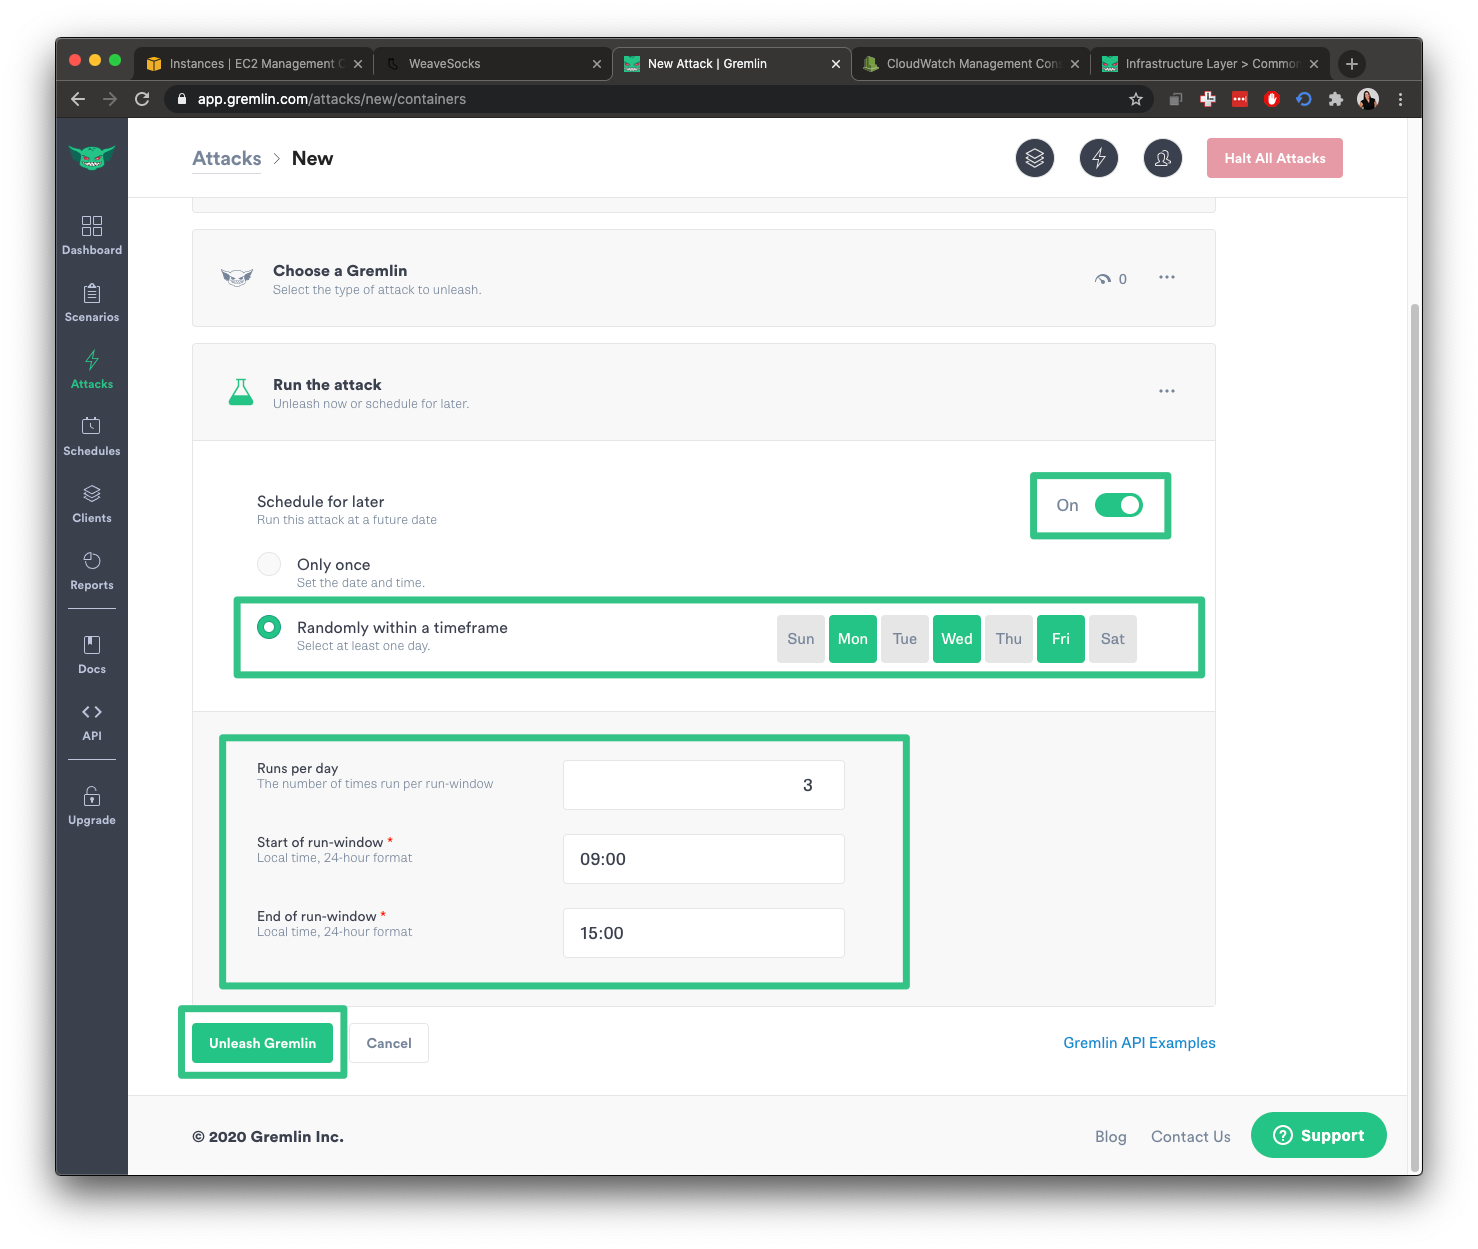This screenshot has width=1478, height=1249.
Task: Open Run the attack options menu
Action: 1167,391
